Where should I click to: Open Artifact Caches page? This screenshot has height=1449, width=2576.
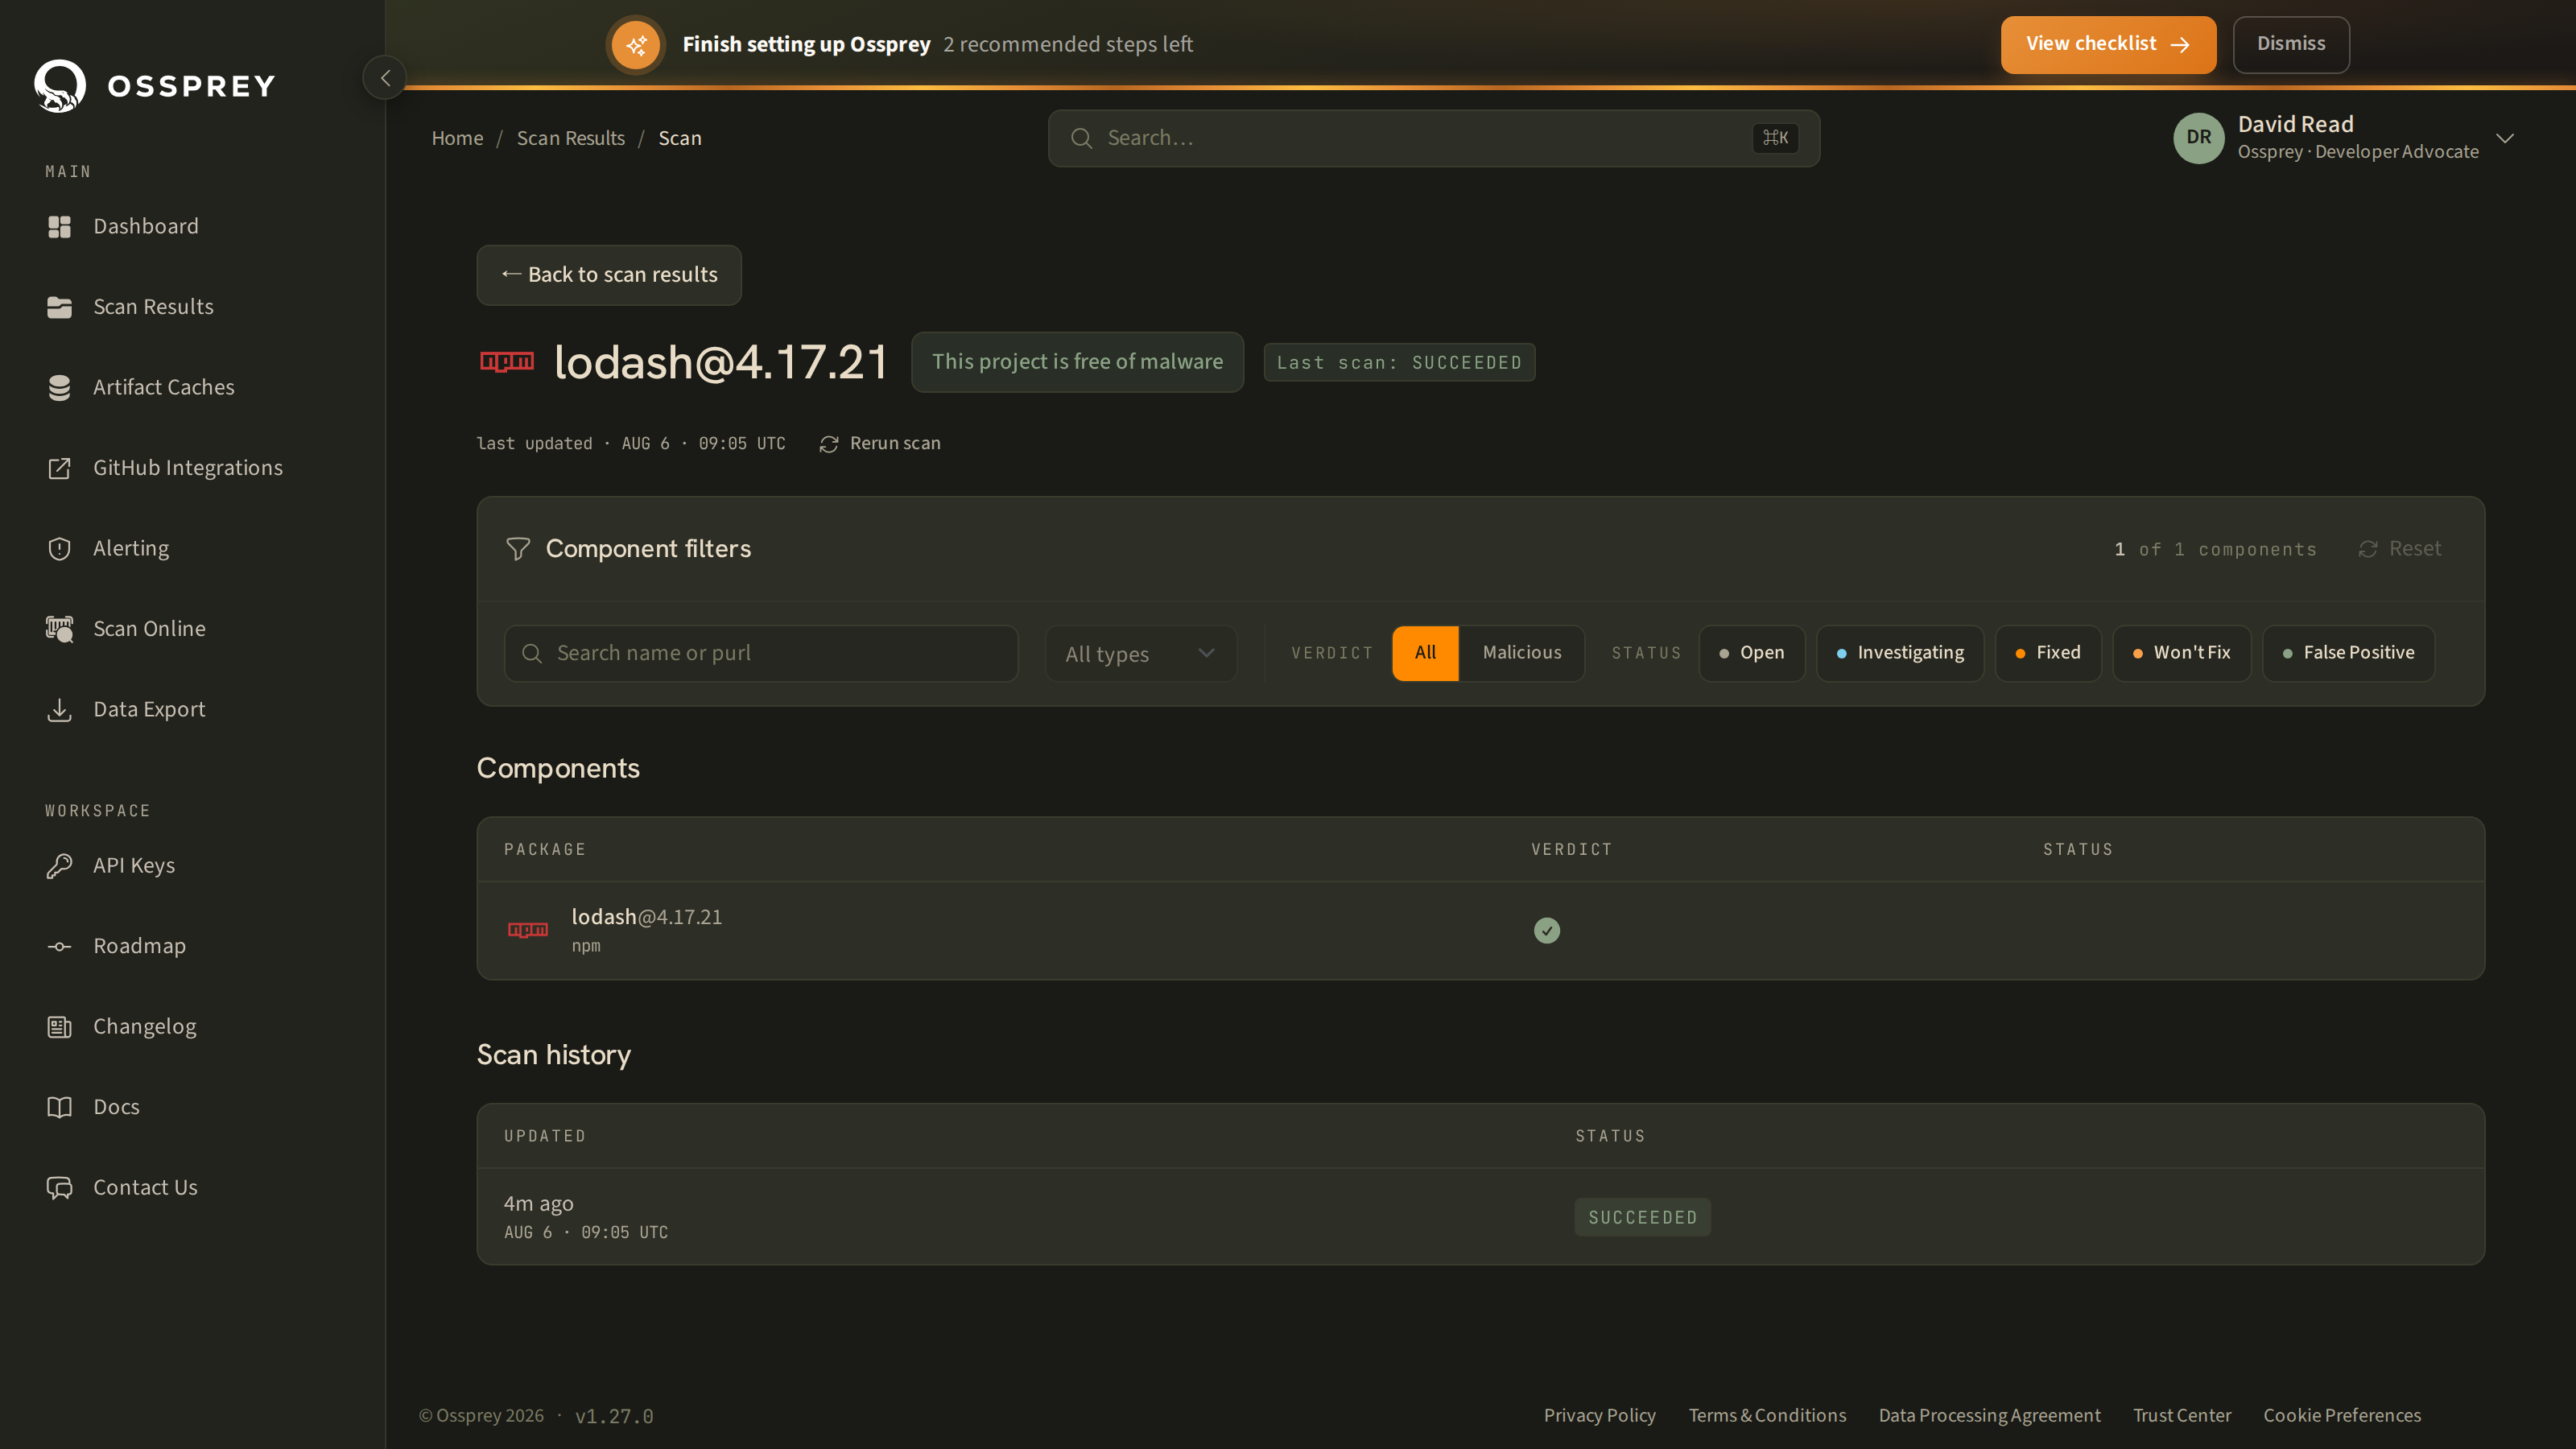pos(164,388)
